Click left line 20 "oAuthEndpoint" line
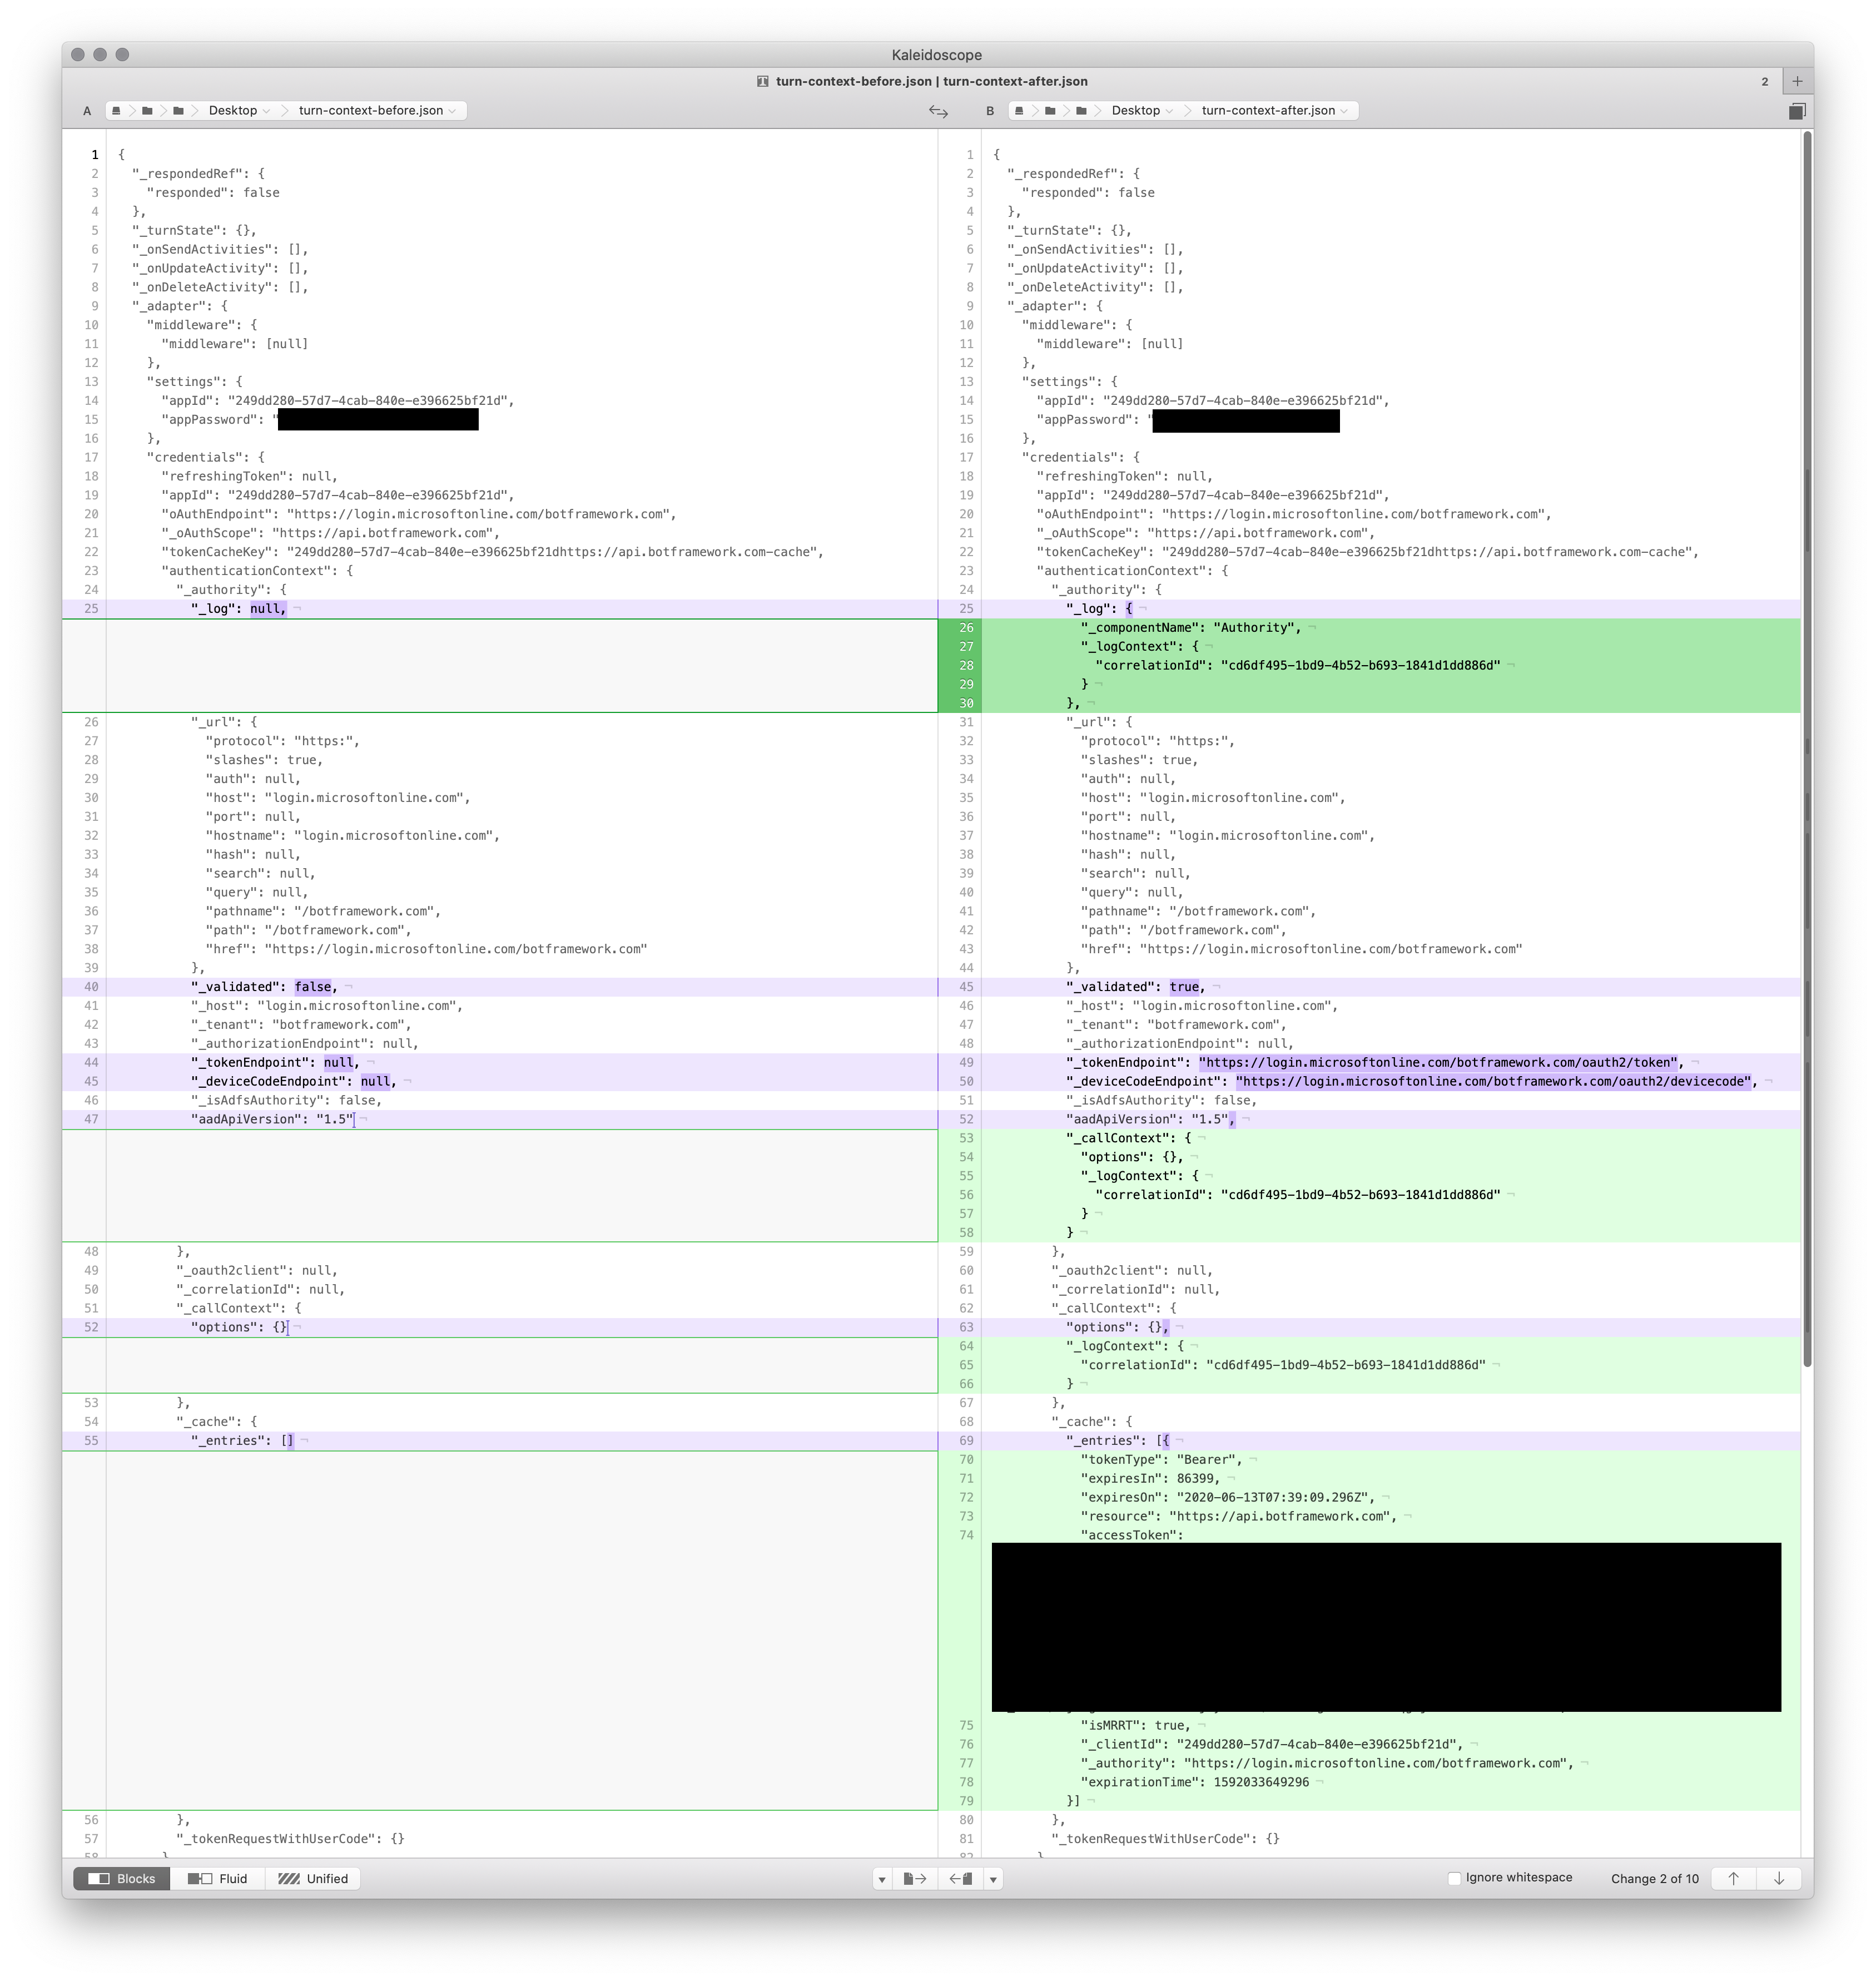The width and height of the screenshot is (1876, 1981). [419, 513]
